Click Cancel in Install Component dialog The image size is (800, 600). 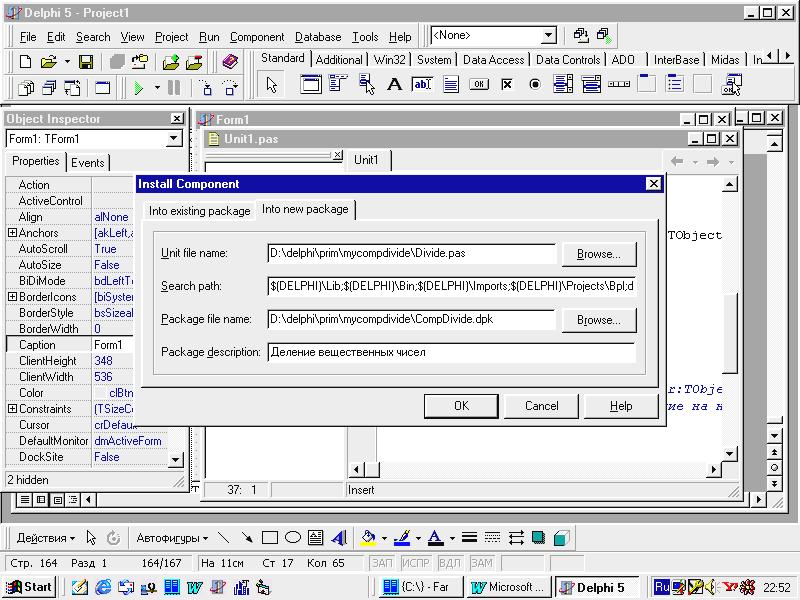(x=541, y=406)
